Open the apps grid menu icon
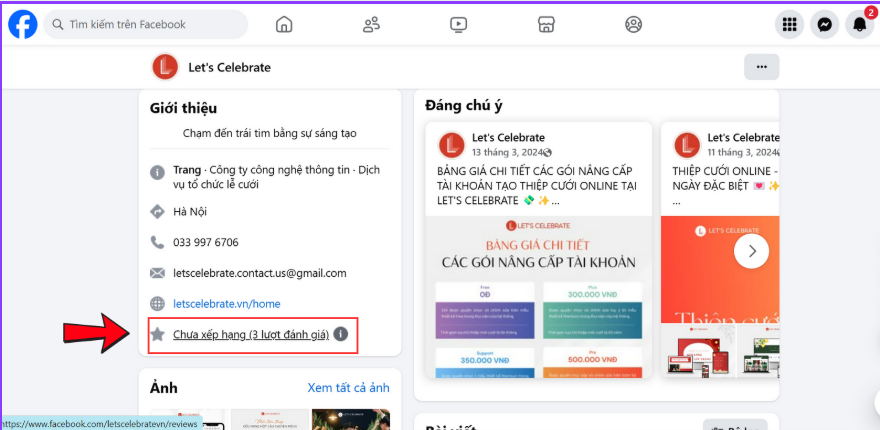This screenshot has height=430, width=880. (790, 25)
